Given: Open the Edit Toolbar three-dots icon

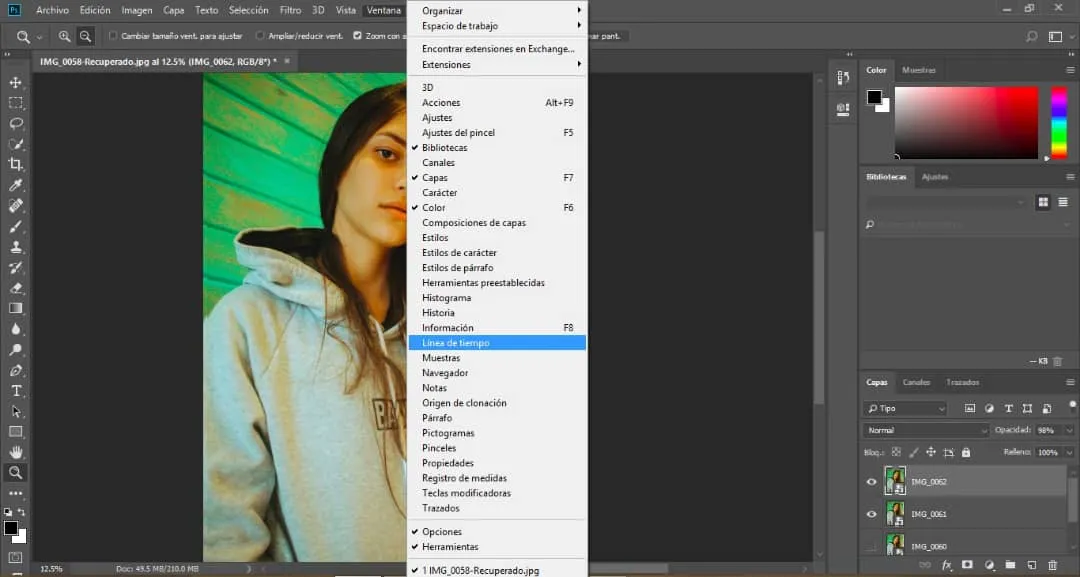Looking at the screenshot, I should (x=15, y=494).
